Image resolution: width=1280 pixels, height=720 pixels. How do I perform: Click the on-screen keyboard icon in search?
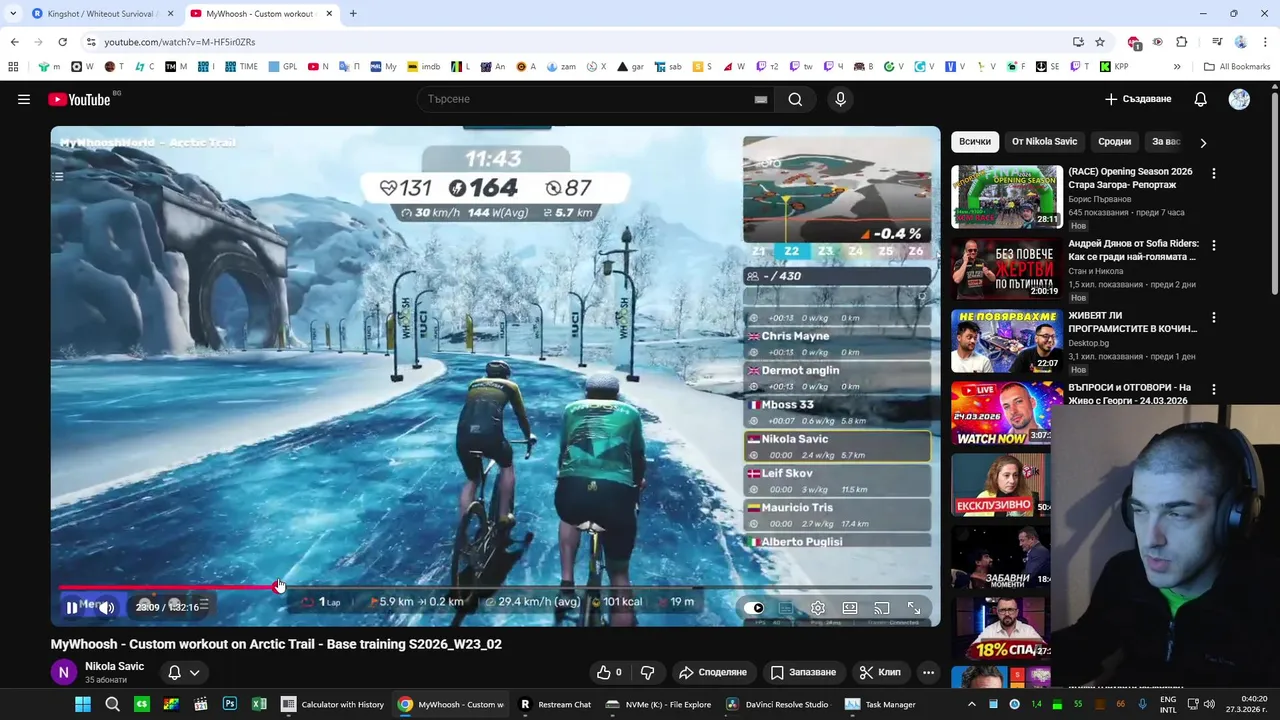click(x=761, y=99)
